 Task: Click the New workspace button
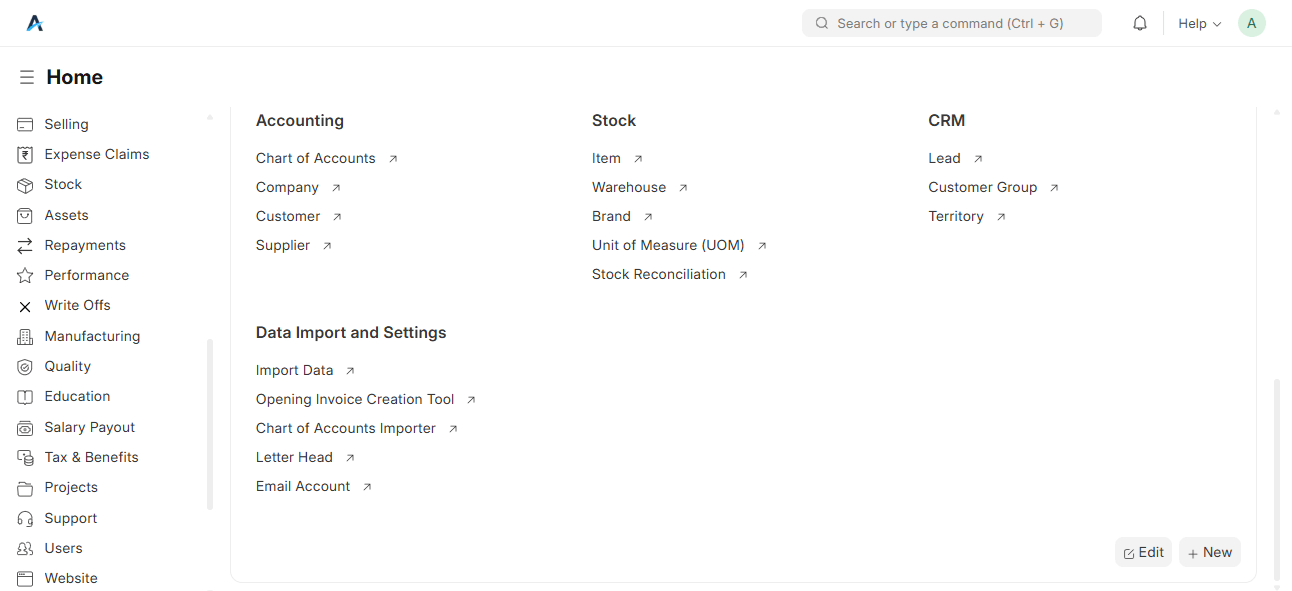coord(1210,552)
